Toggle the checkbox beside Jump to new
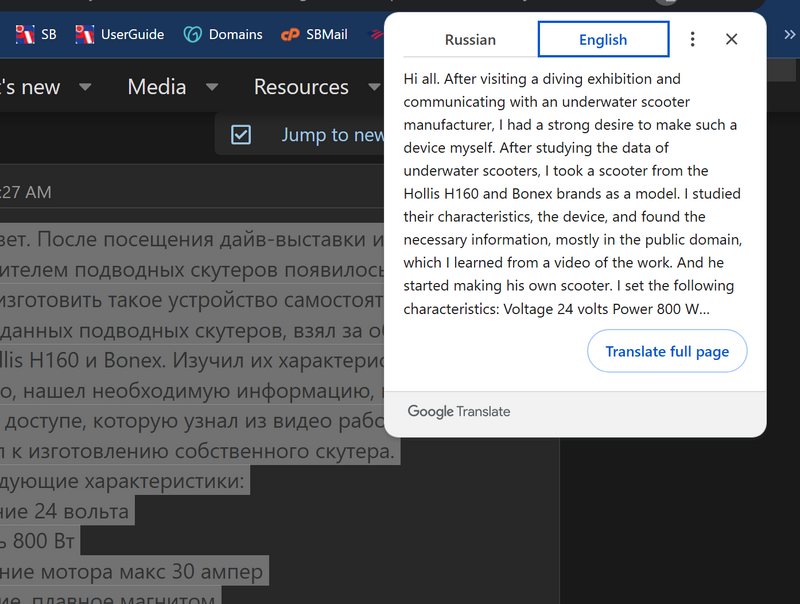Image resolution: width=800 pixels, height=604 pixels. [x=241, y=135]
